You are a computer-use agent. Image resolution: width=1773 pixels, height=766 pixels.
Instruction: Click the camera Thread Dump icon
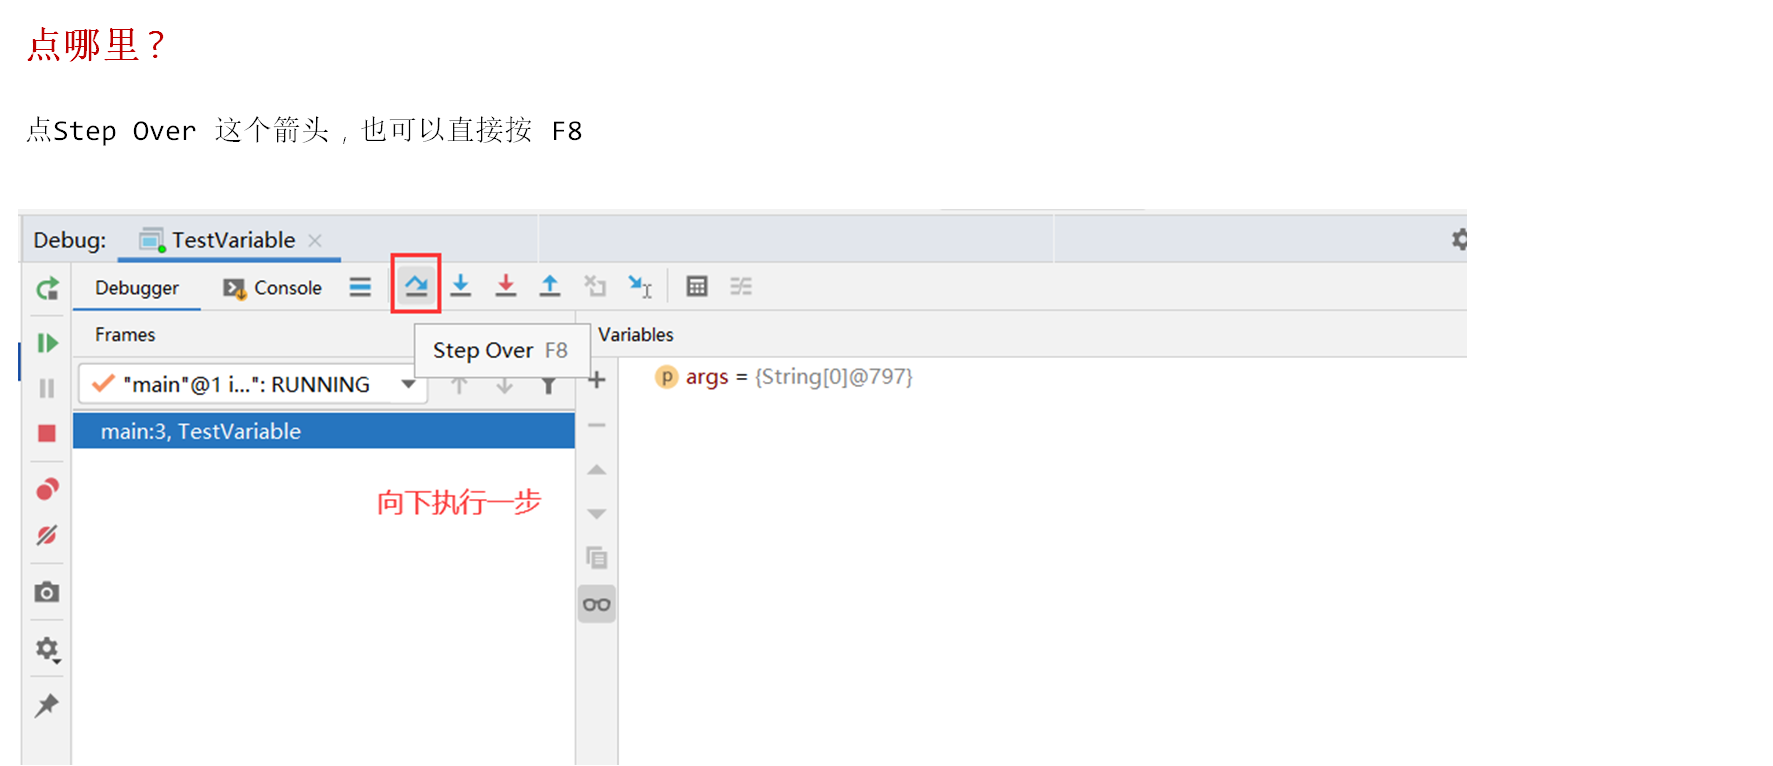tap(47, 592)
